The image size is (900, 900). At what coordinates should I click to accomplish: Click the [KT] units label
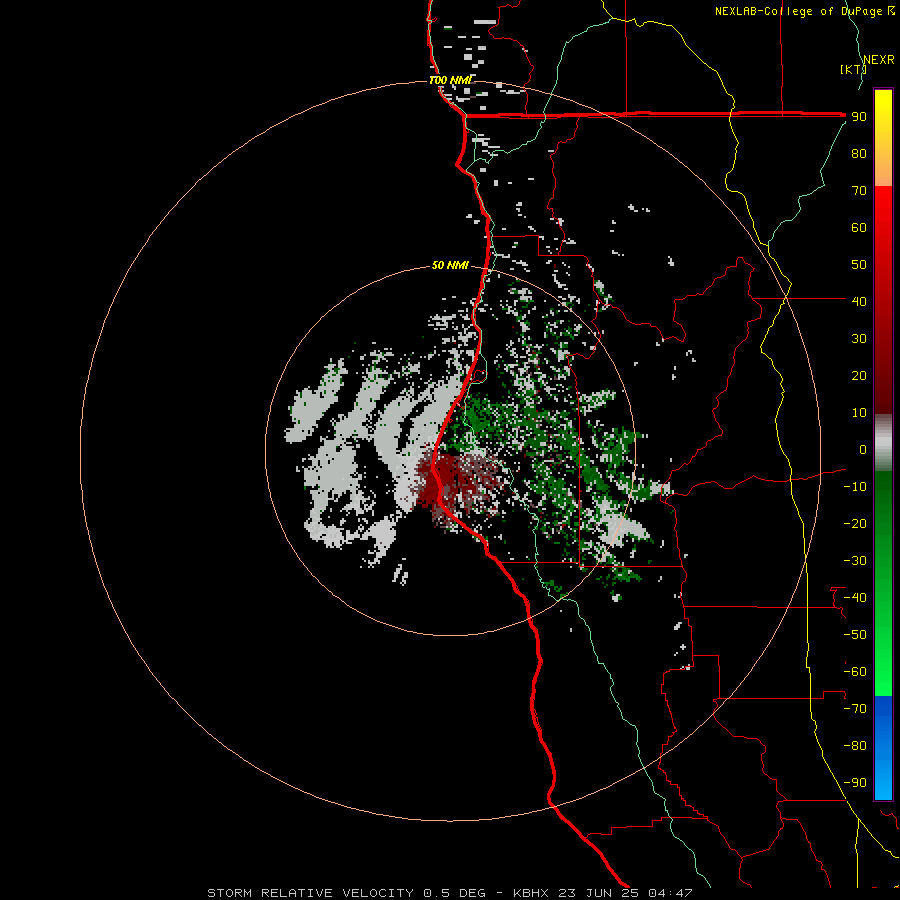(x=854, y=69)
